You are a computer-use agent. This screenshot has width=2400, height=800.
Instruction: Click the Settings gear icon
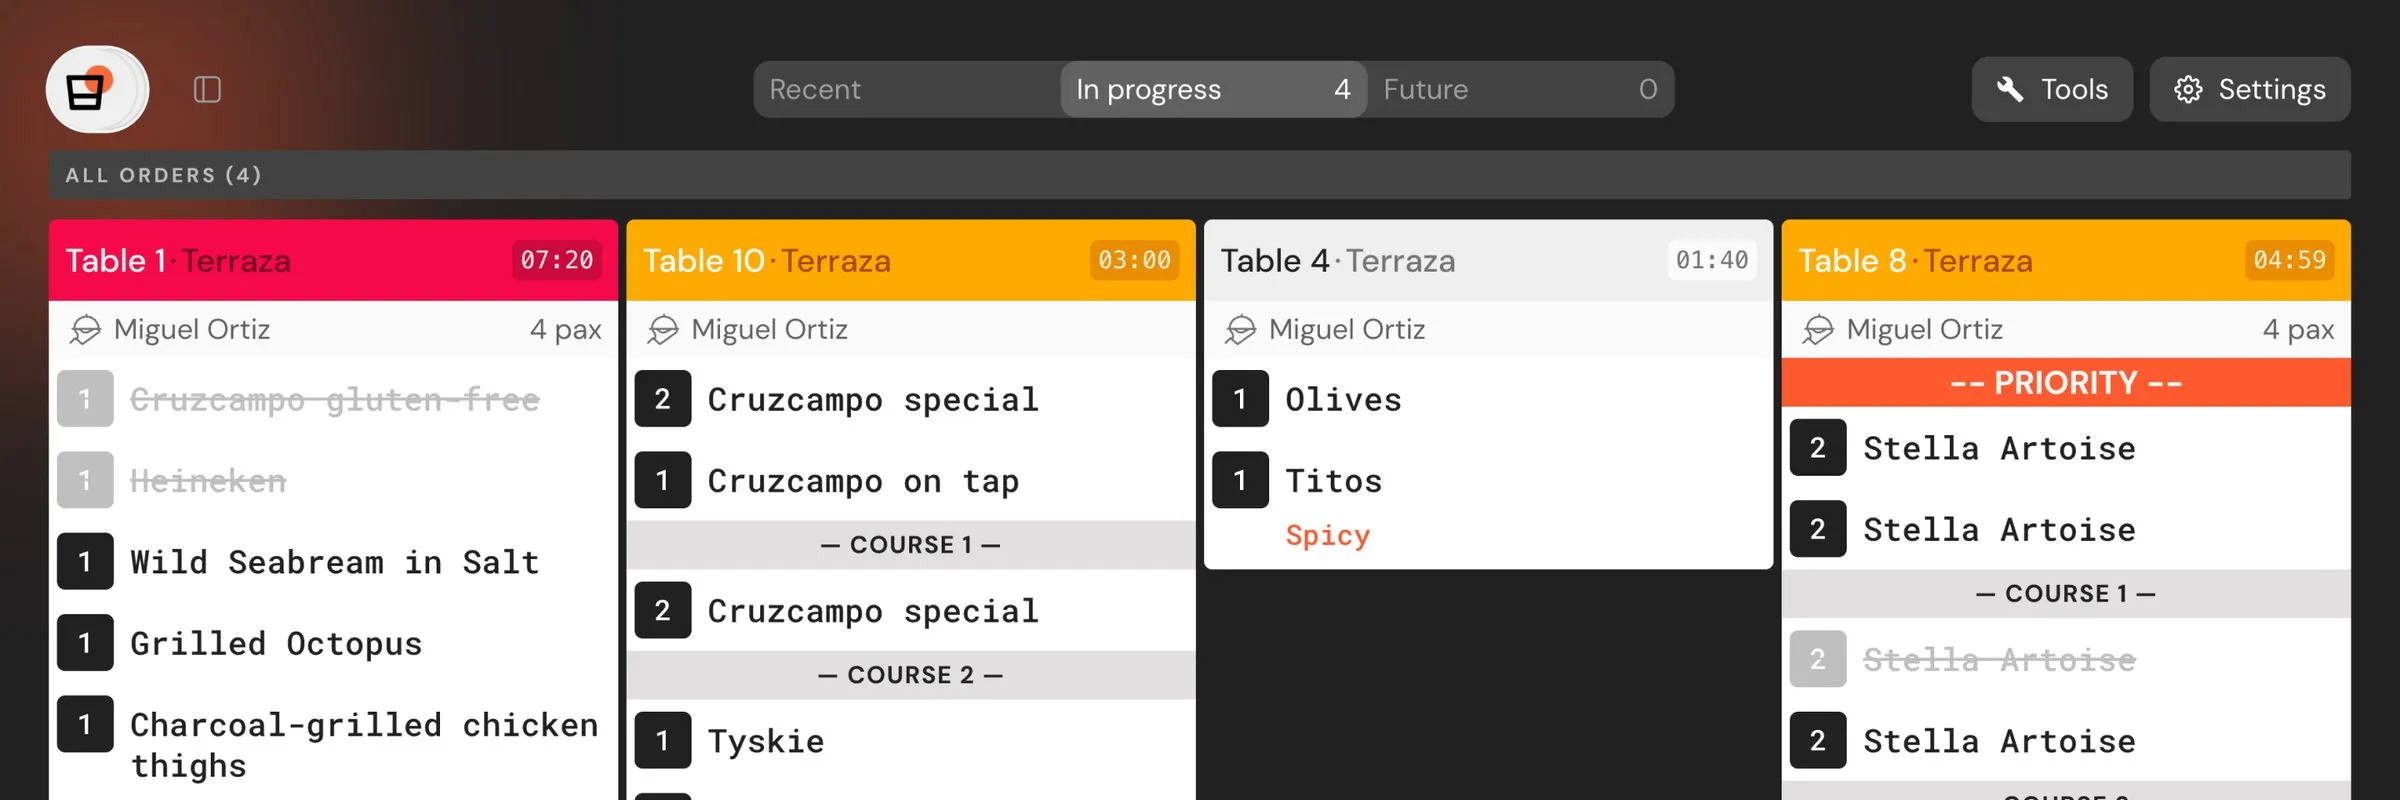pyautogui.click(x=2188, y=90)
